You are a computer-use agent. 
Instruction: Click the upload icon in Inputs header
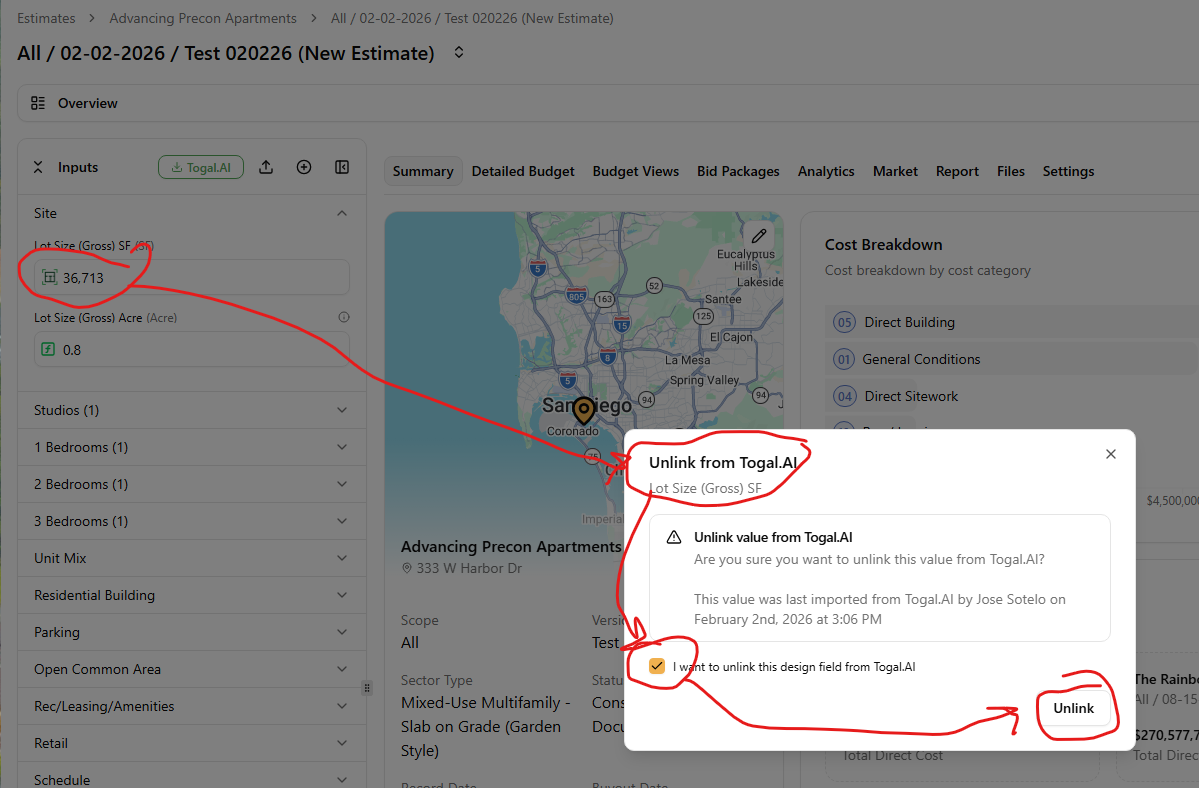click(266, 168)
